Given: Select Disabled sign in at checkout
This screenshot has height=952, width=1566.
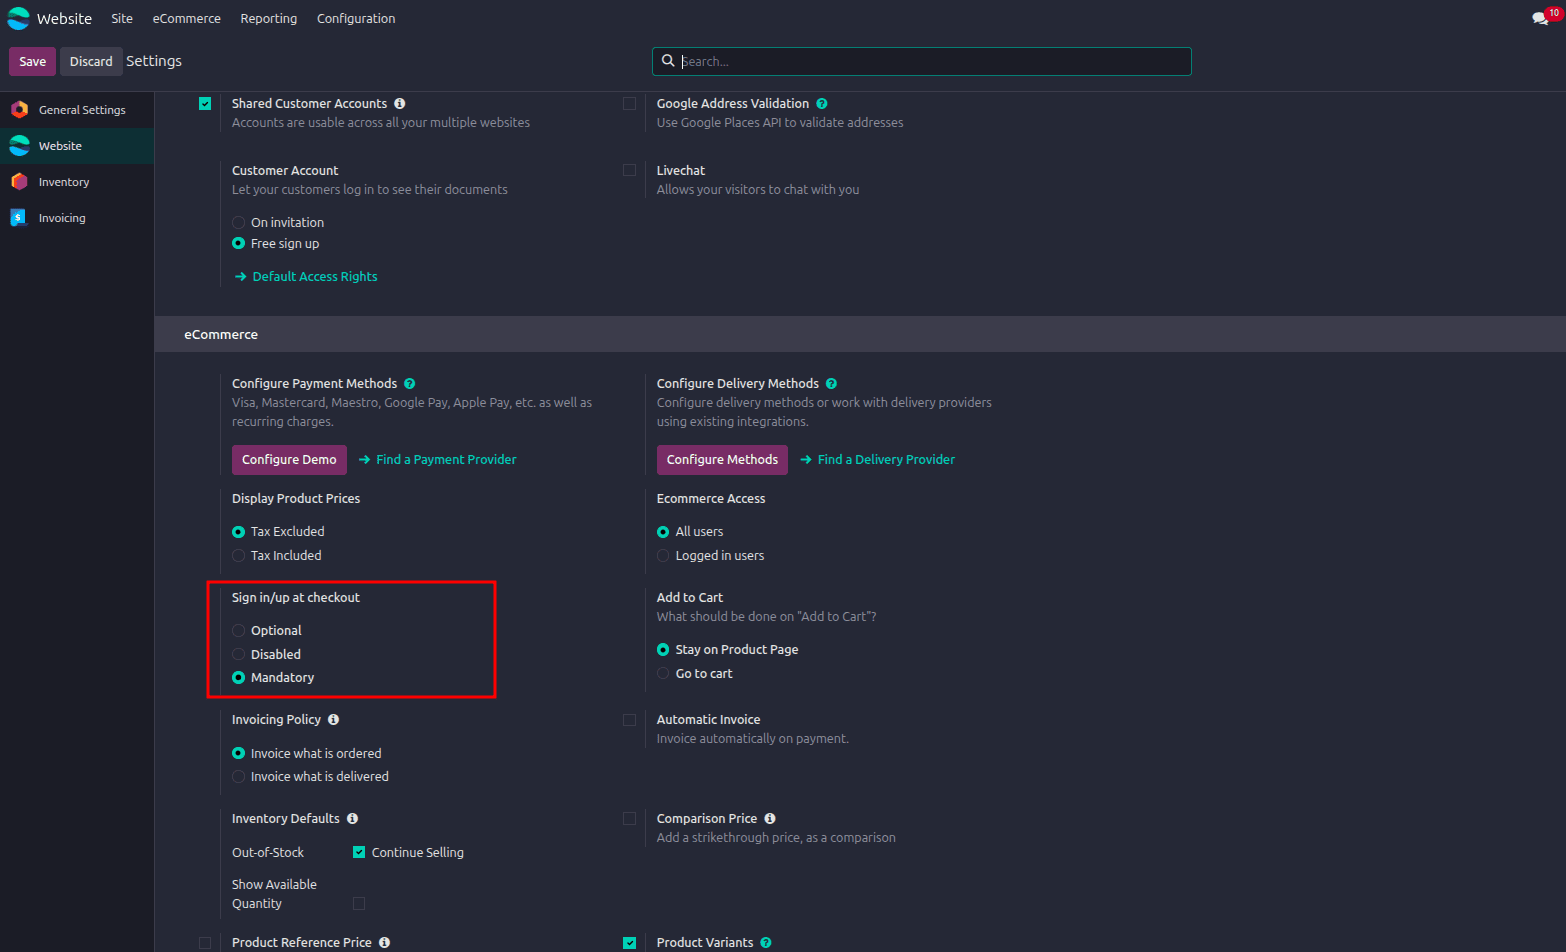Looking at the screenshot, I should pyautogui.click(x=238, y=654).
